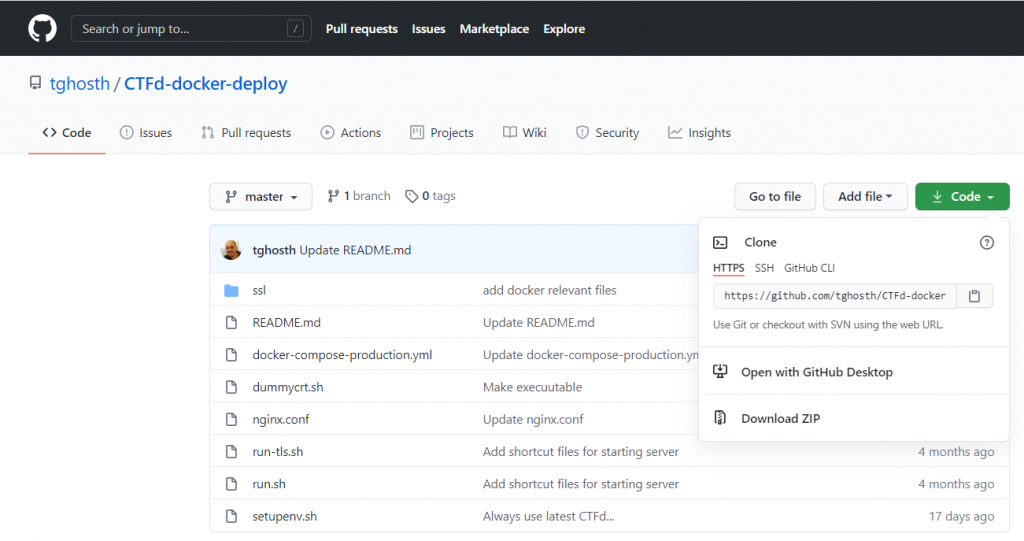The image size is (1024, 541).
Task: Open with GitHub Desktop
Action: coord(816,372)
